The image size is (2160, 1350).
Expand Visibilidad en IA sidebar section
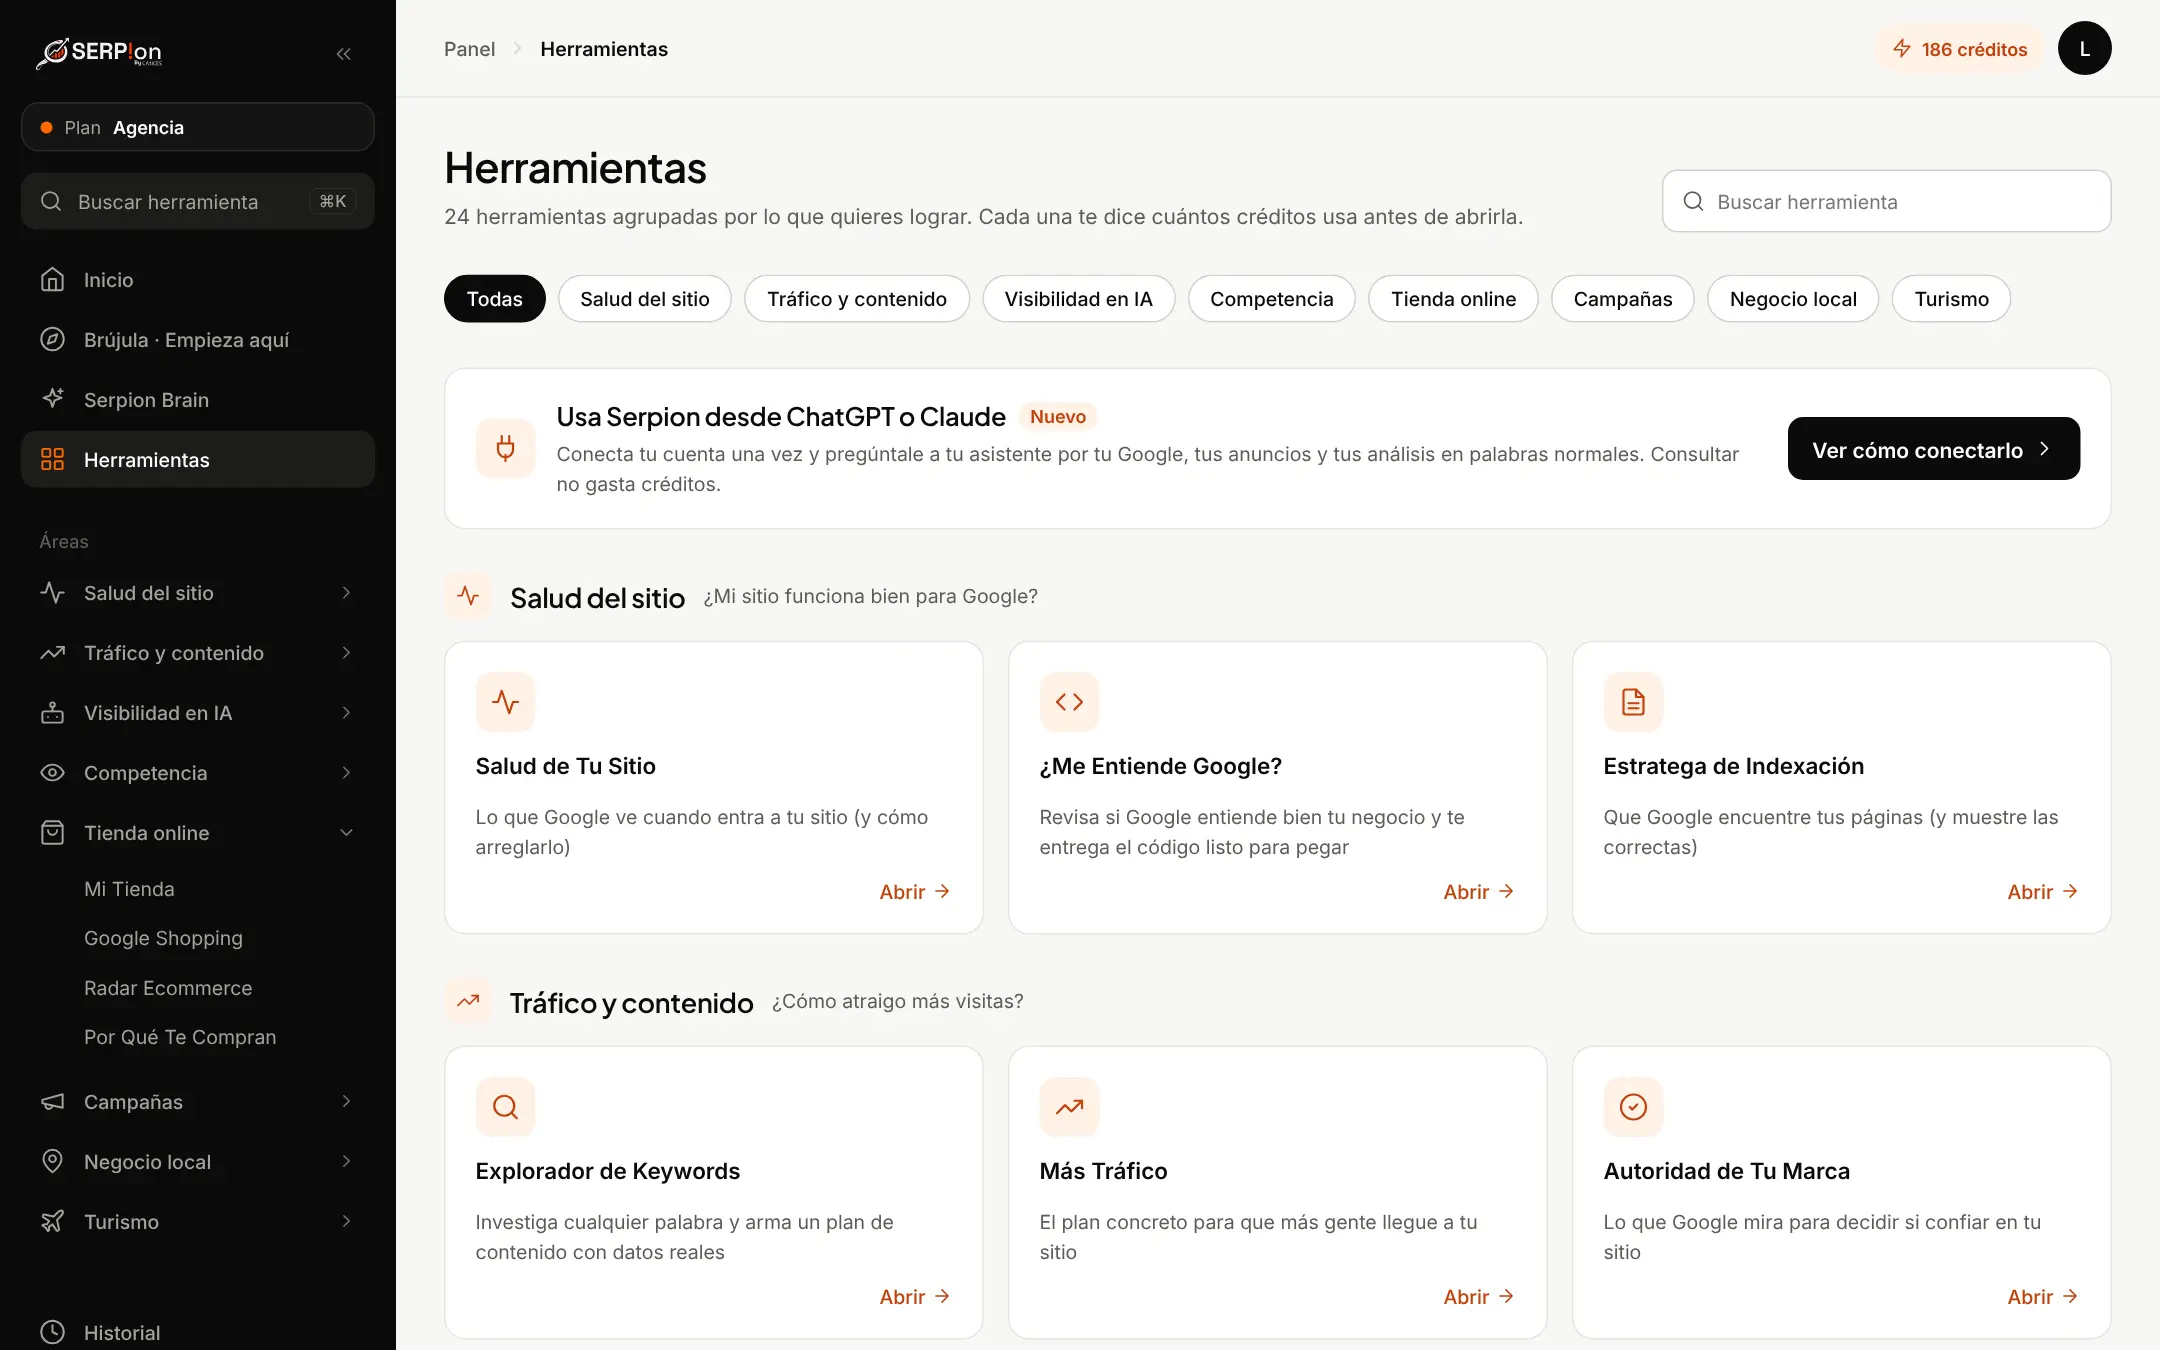pos(198,713)
